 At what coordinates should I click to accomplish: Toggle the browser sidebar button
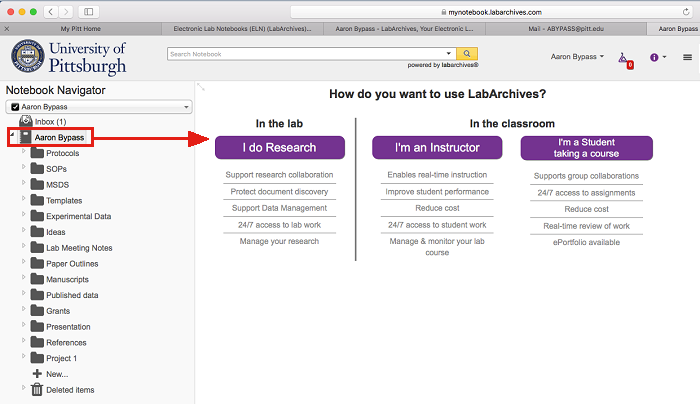coord(88,12)
